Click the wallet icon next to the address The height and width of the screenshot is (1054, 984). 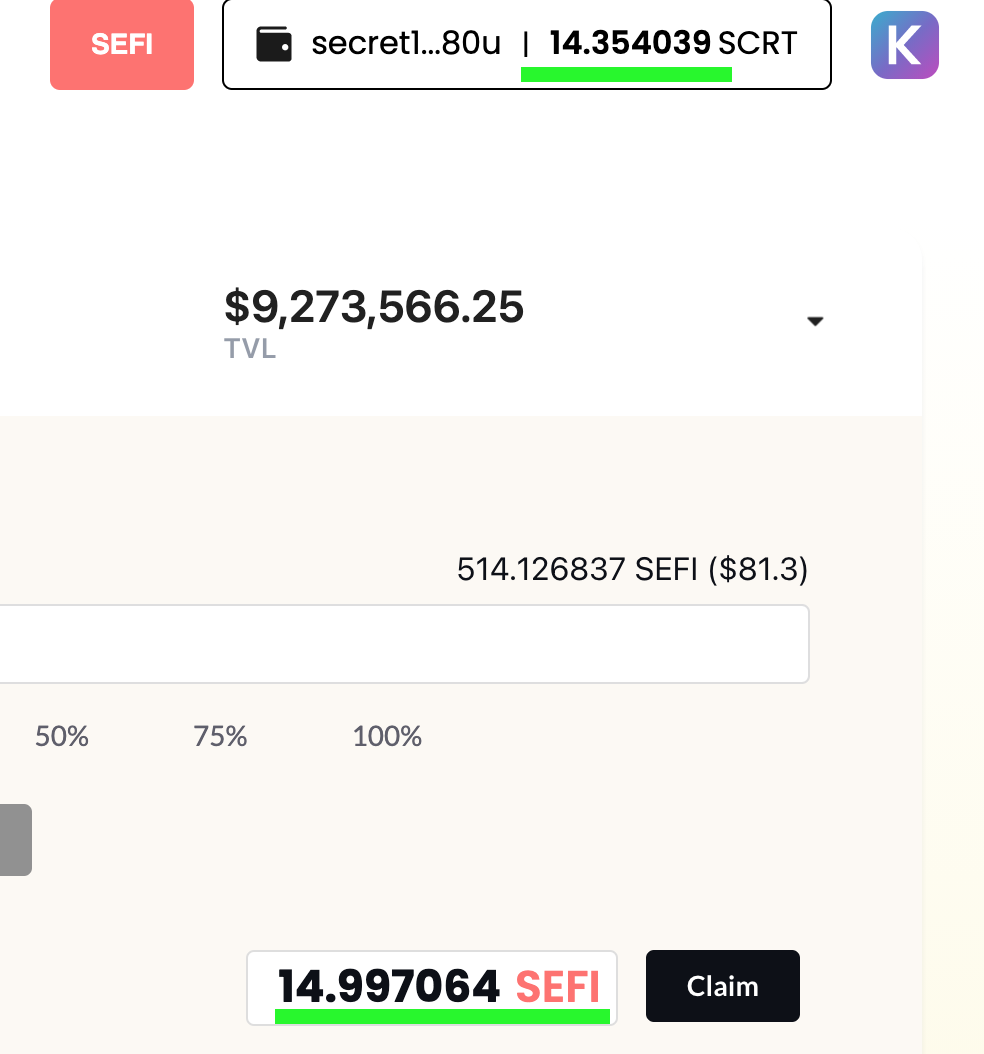click(x=275, y=44)
